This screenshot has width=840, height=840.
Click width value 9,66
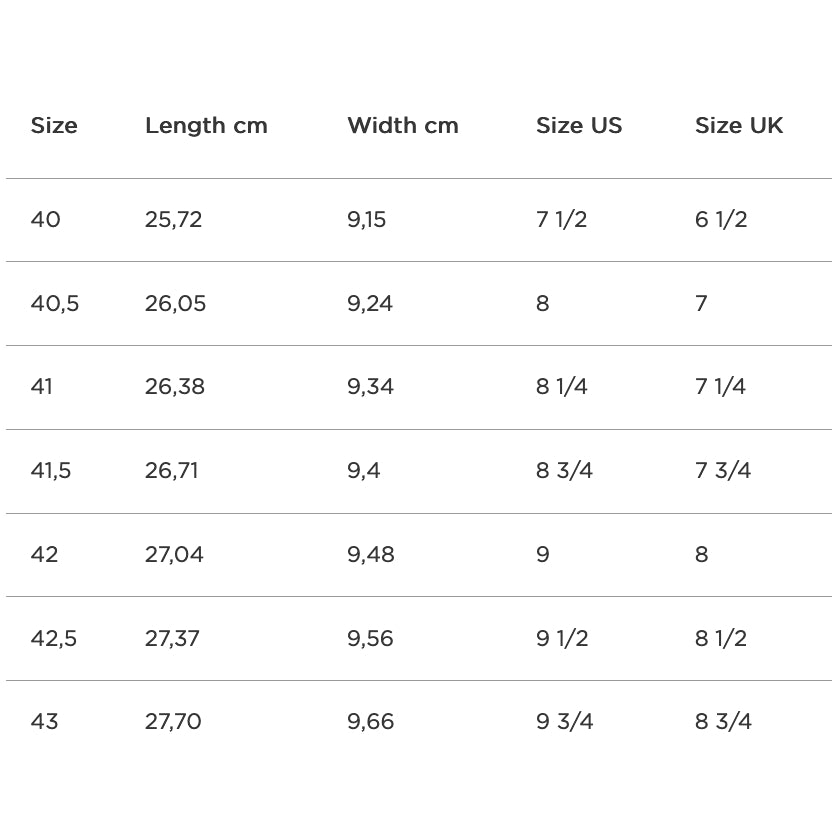click(x=370, y=722)
